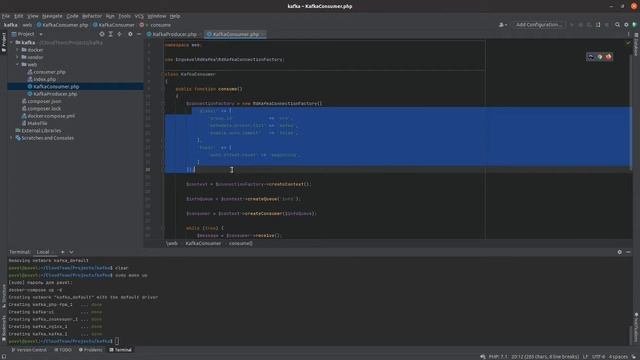Viewport: 640px width, 360px height.
Task: Open the VCS menu
Action: click(x=139, y=16)
